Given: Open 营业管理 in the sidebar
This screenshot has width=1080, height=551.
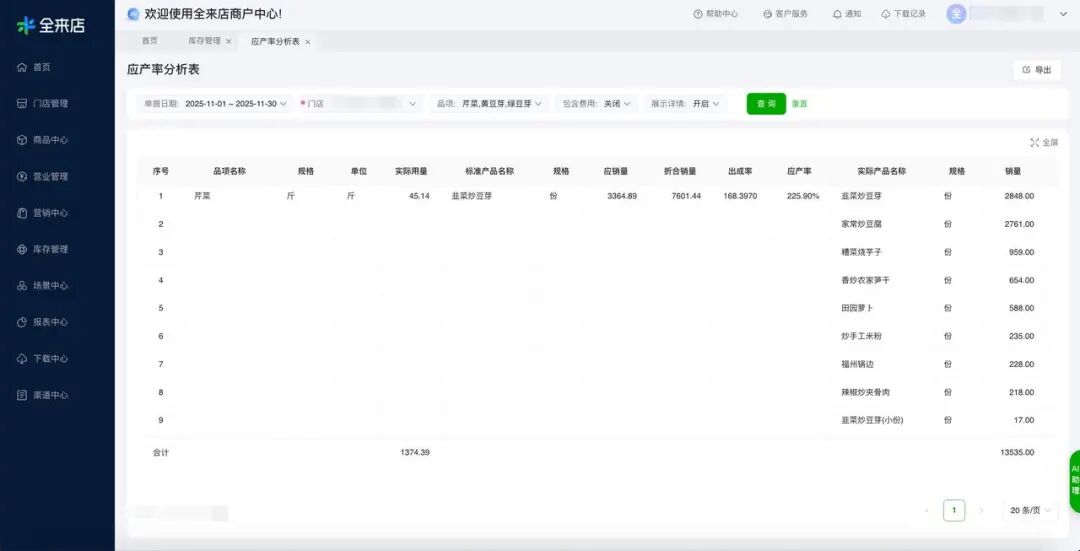Looking at the screenshot, I should [43, 176].
